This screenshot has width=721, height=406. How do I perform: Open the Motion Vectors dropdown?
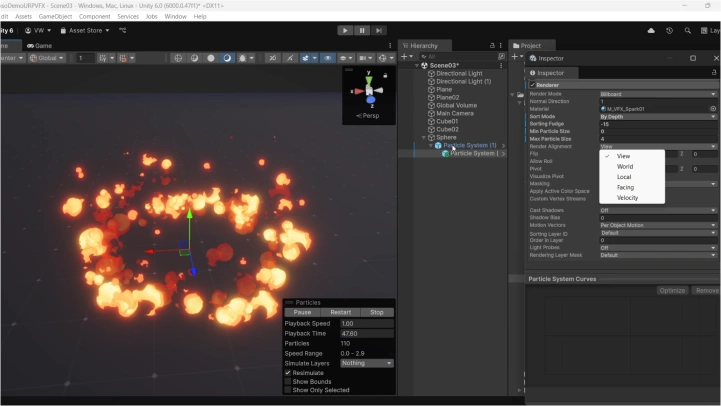click(x=658, y=225)
